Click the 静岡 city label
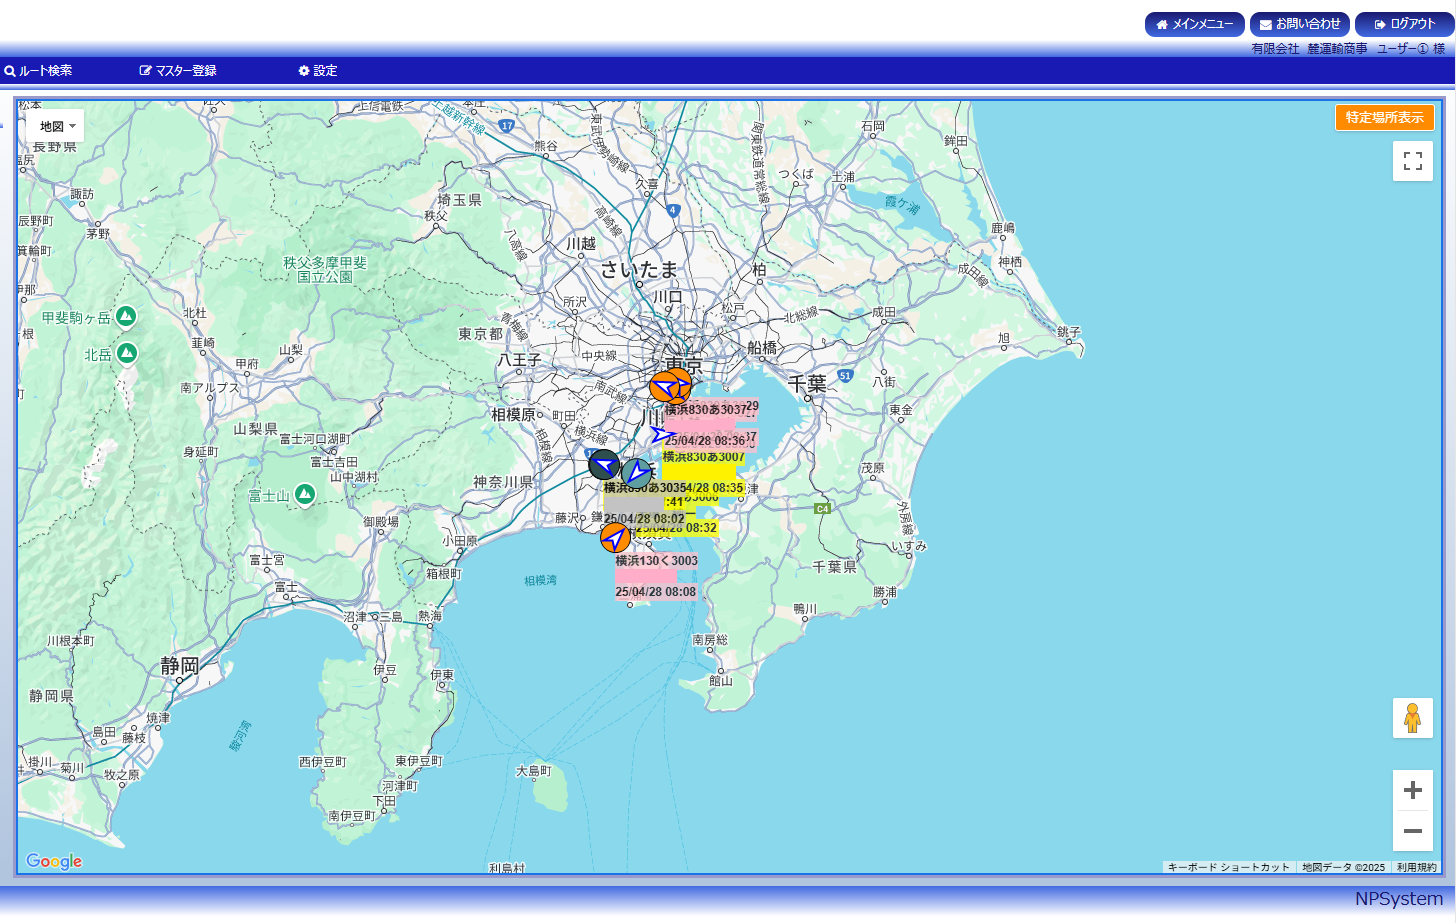The image size is (1456, 923). 180,666
